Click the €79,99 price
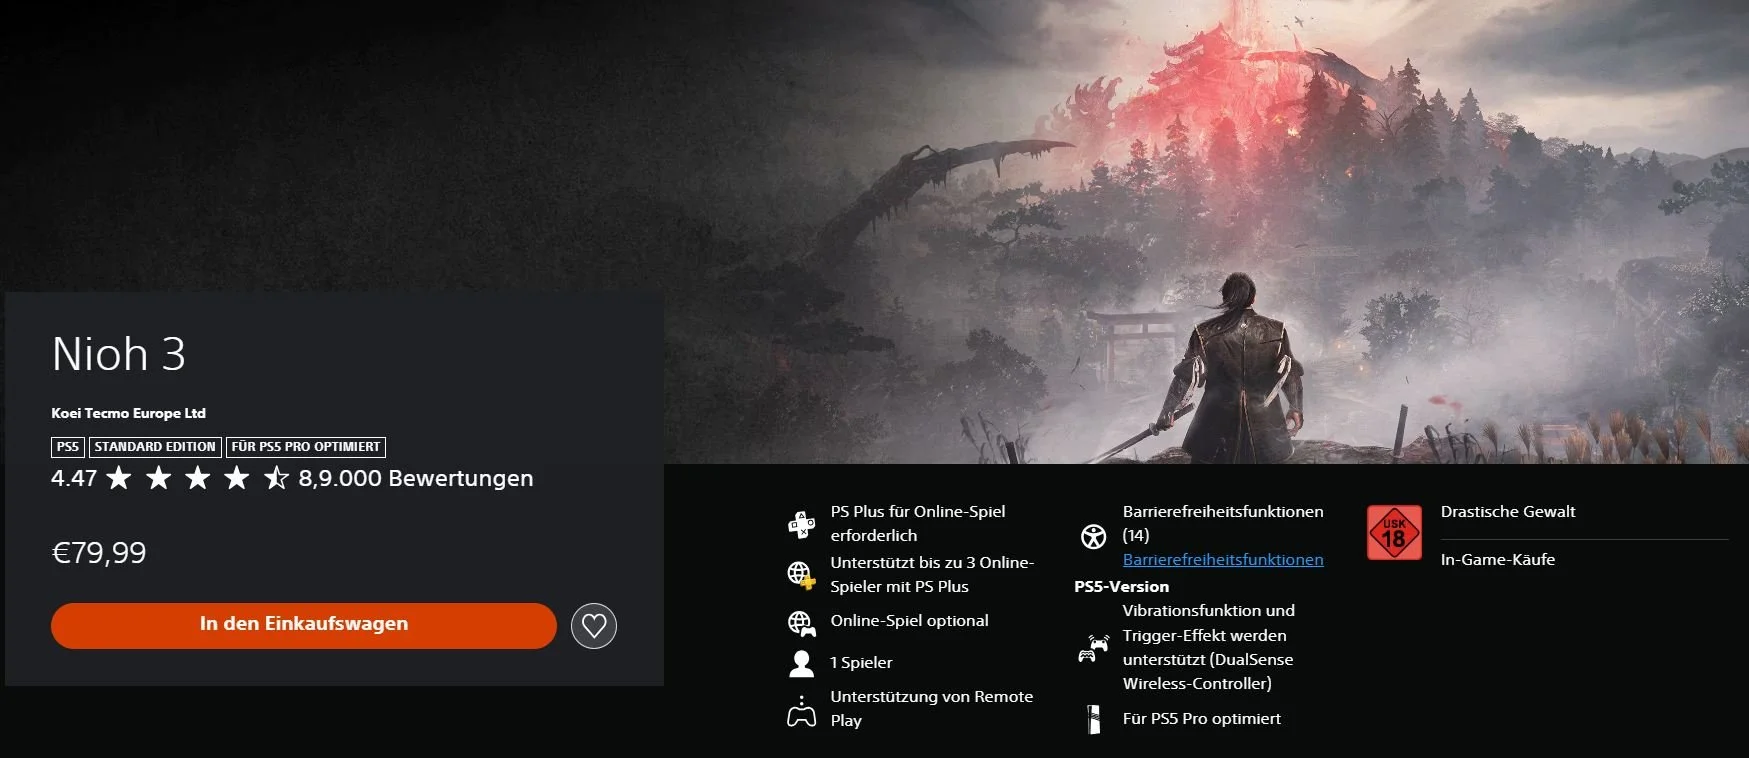Image resolution: width=1749 pixels, height=758 pixels. click(x=98, y=553)
